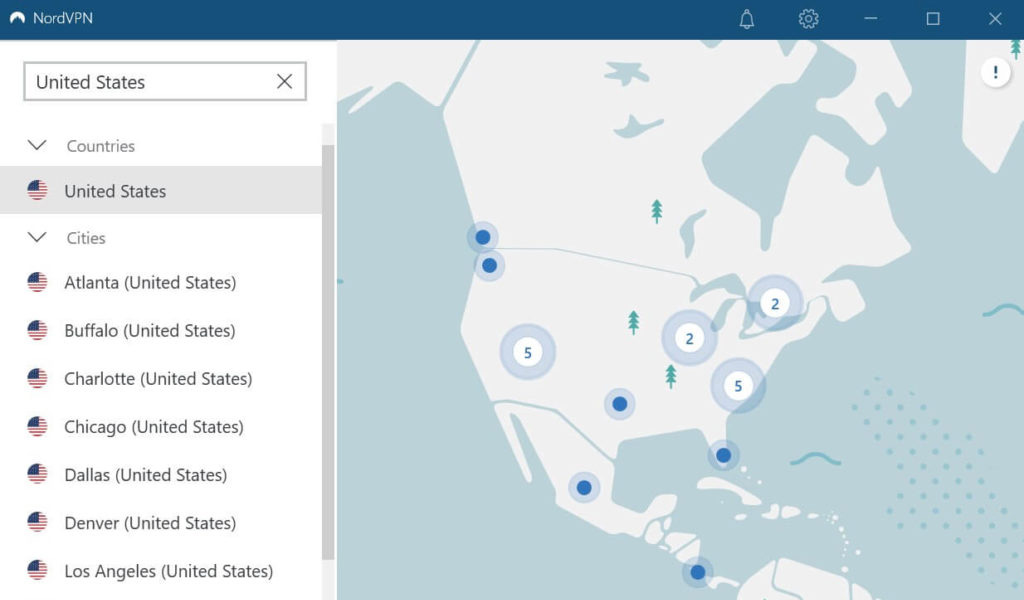Clear the search field with X
This screenshot has width=1024, height=600.
pos(284,82)
